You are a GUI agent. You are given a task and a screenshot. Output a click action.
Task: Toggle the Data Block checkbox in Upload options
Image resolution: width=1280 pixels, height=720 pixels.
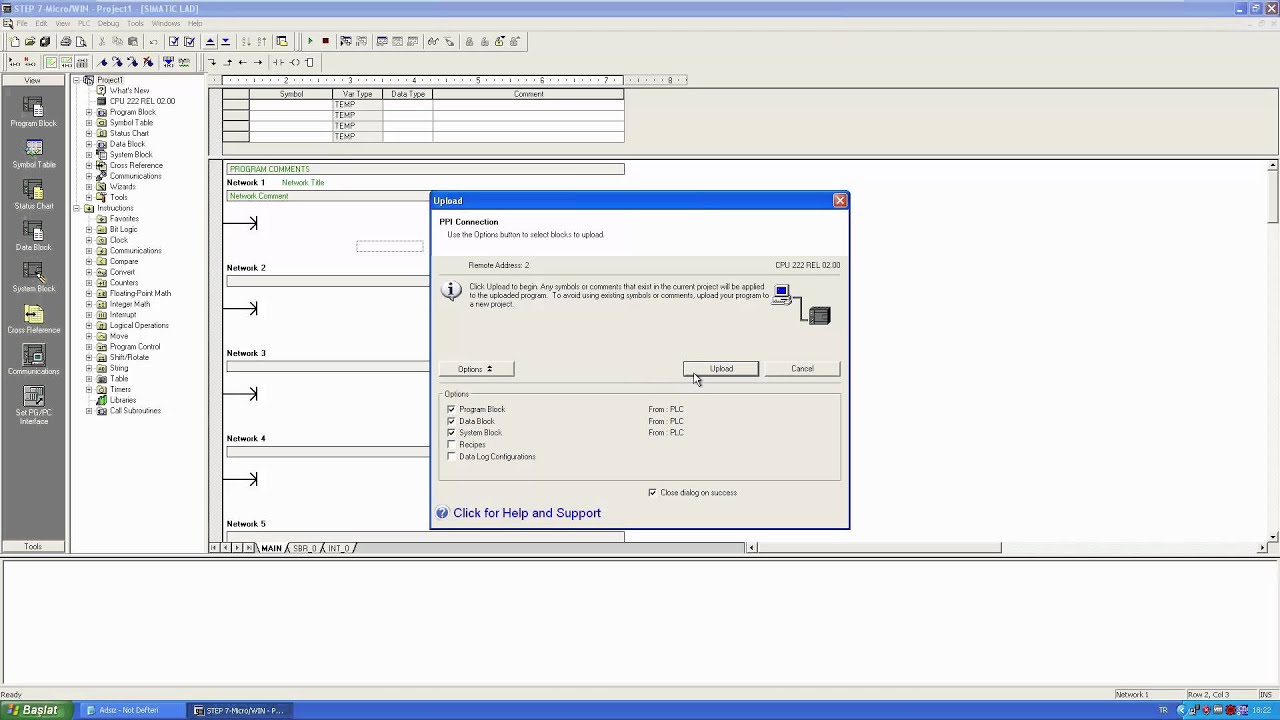pos(451,421)
